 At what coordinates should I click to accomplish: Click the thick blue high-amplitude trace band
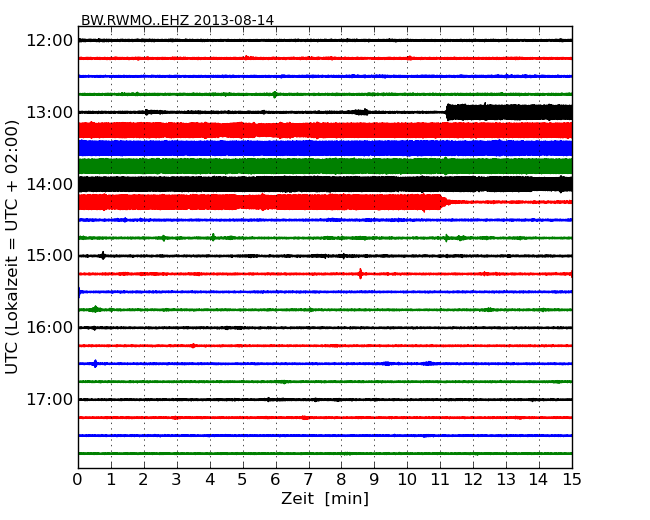(325, 148)
